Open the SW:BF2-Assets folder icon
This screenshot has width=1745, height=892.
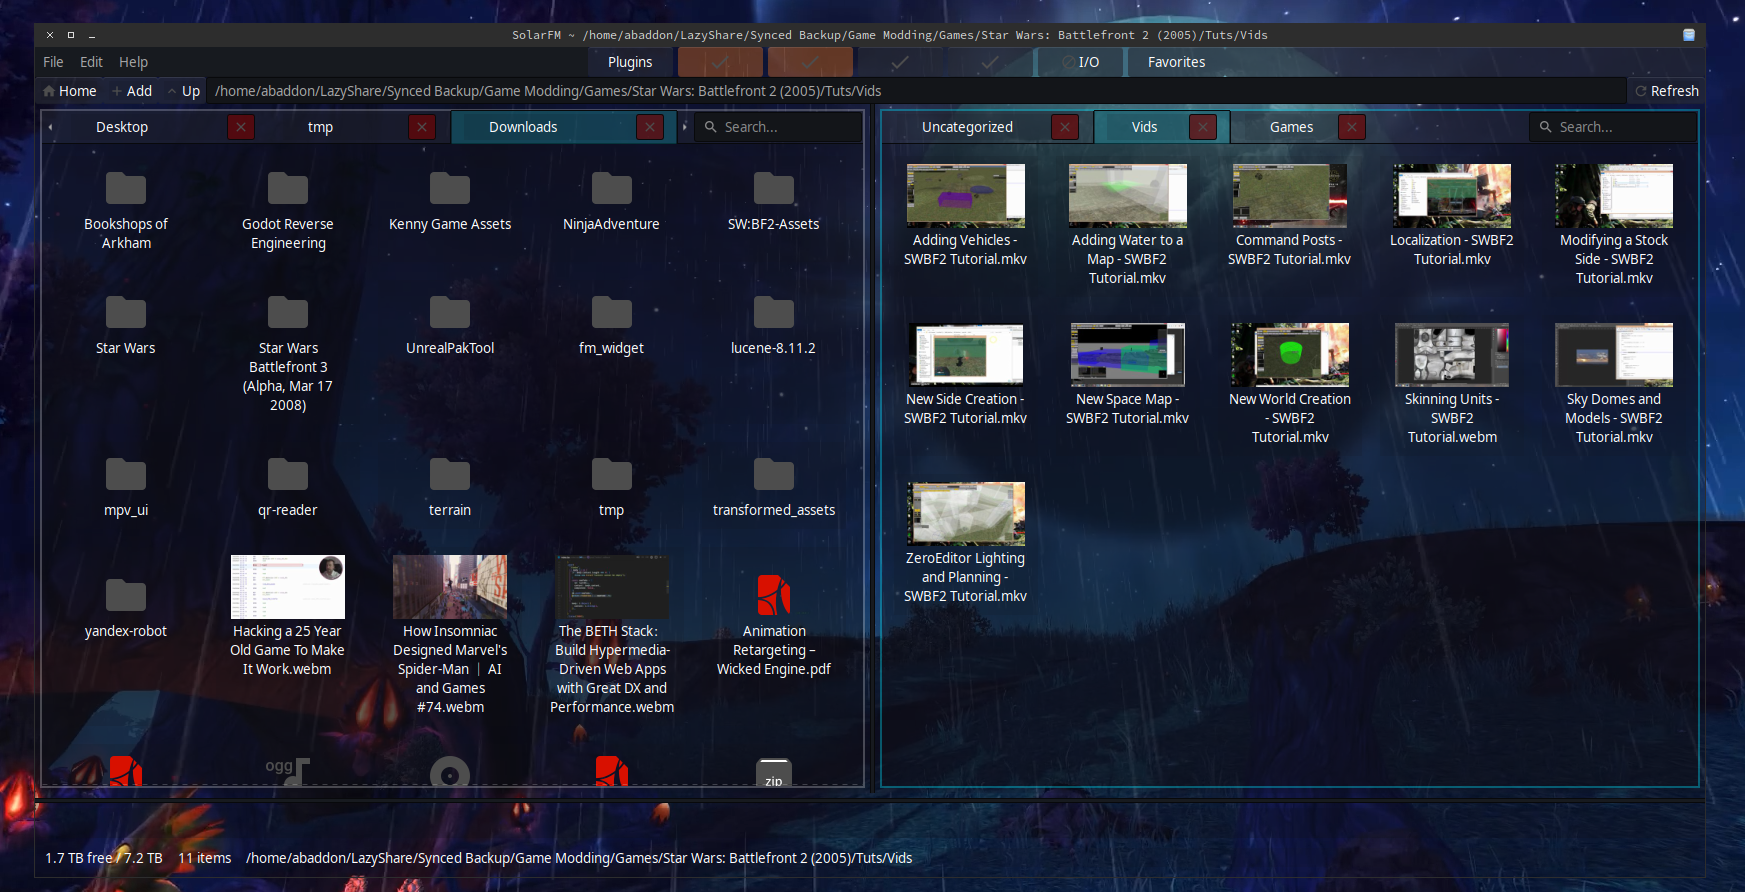pos(773,189)
